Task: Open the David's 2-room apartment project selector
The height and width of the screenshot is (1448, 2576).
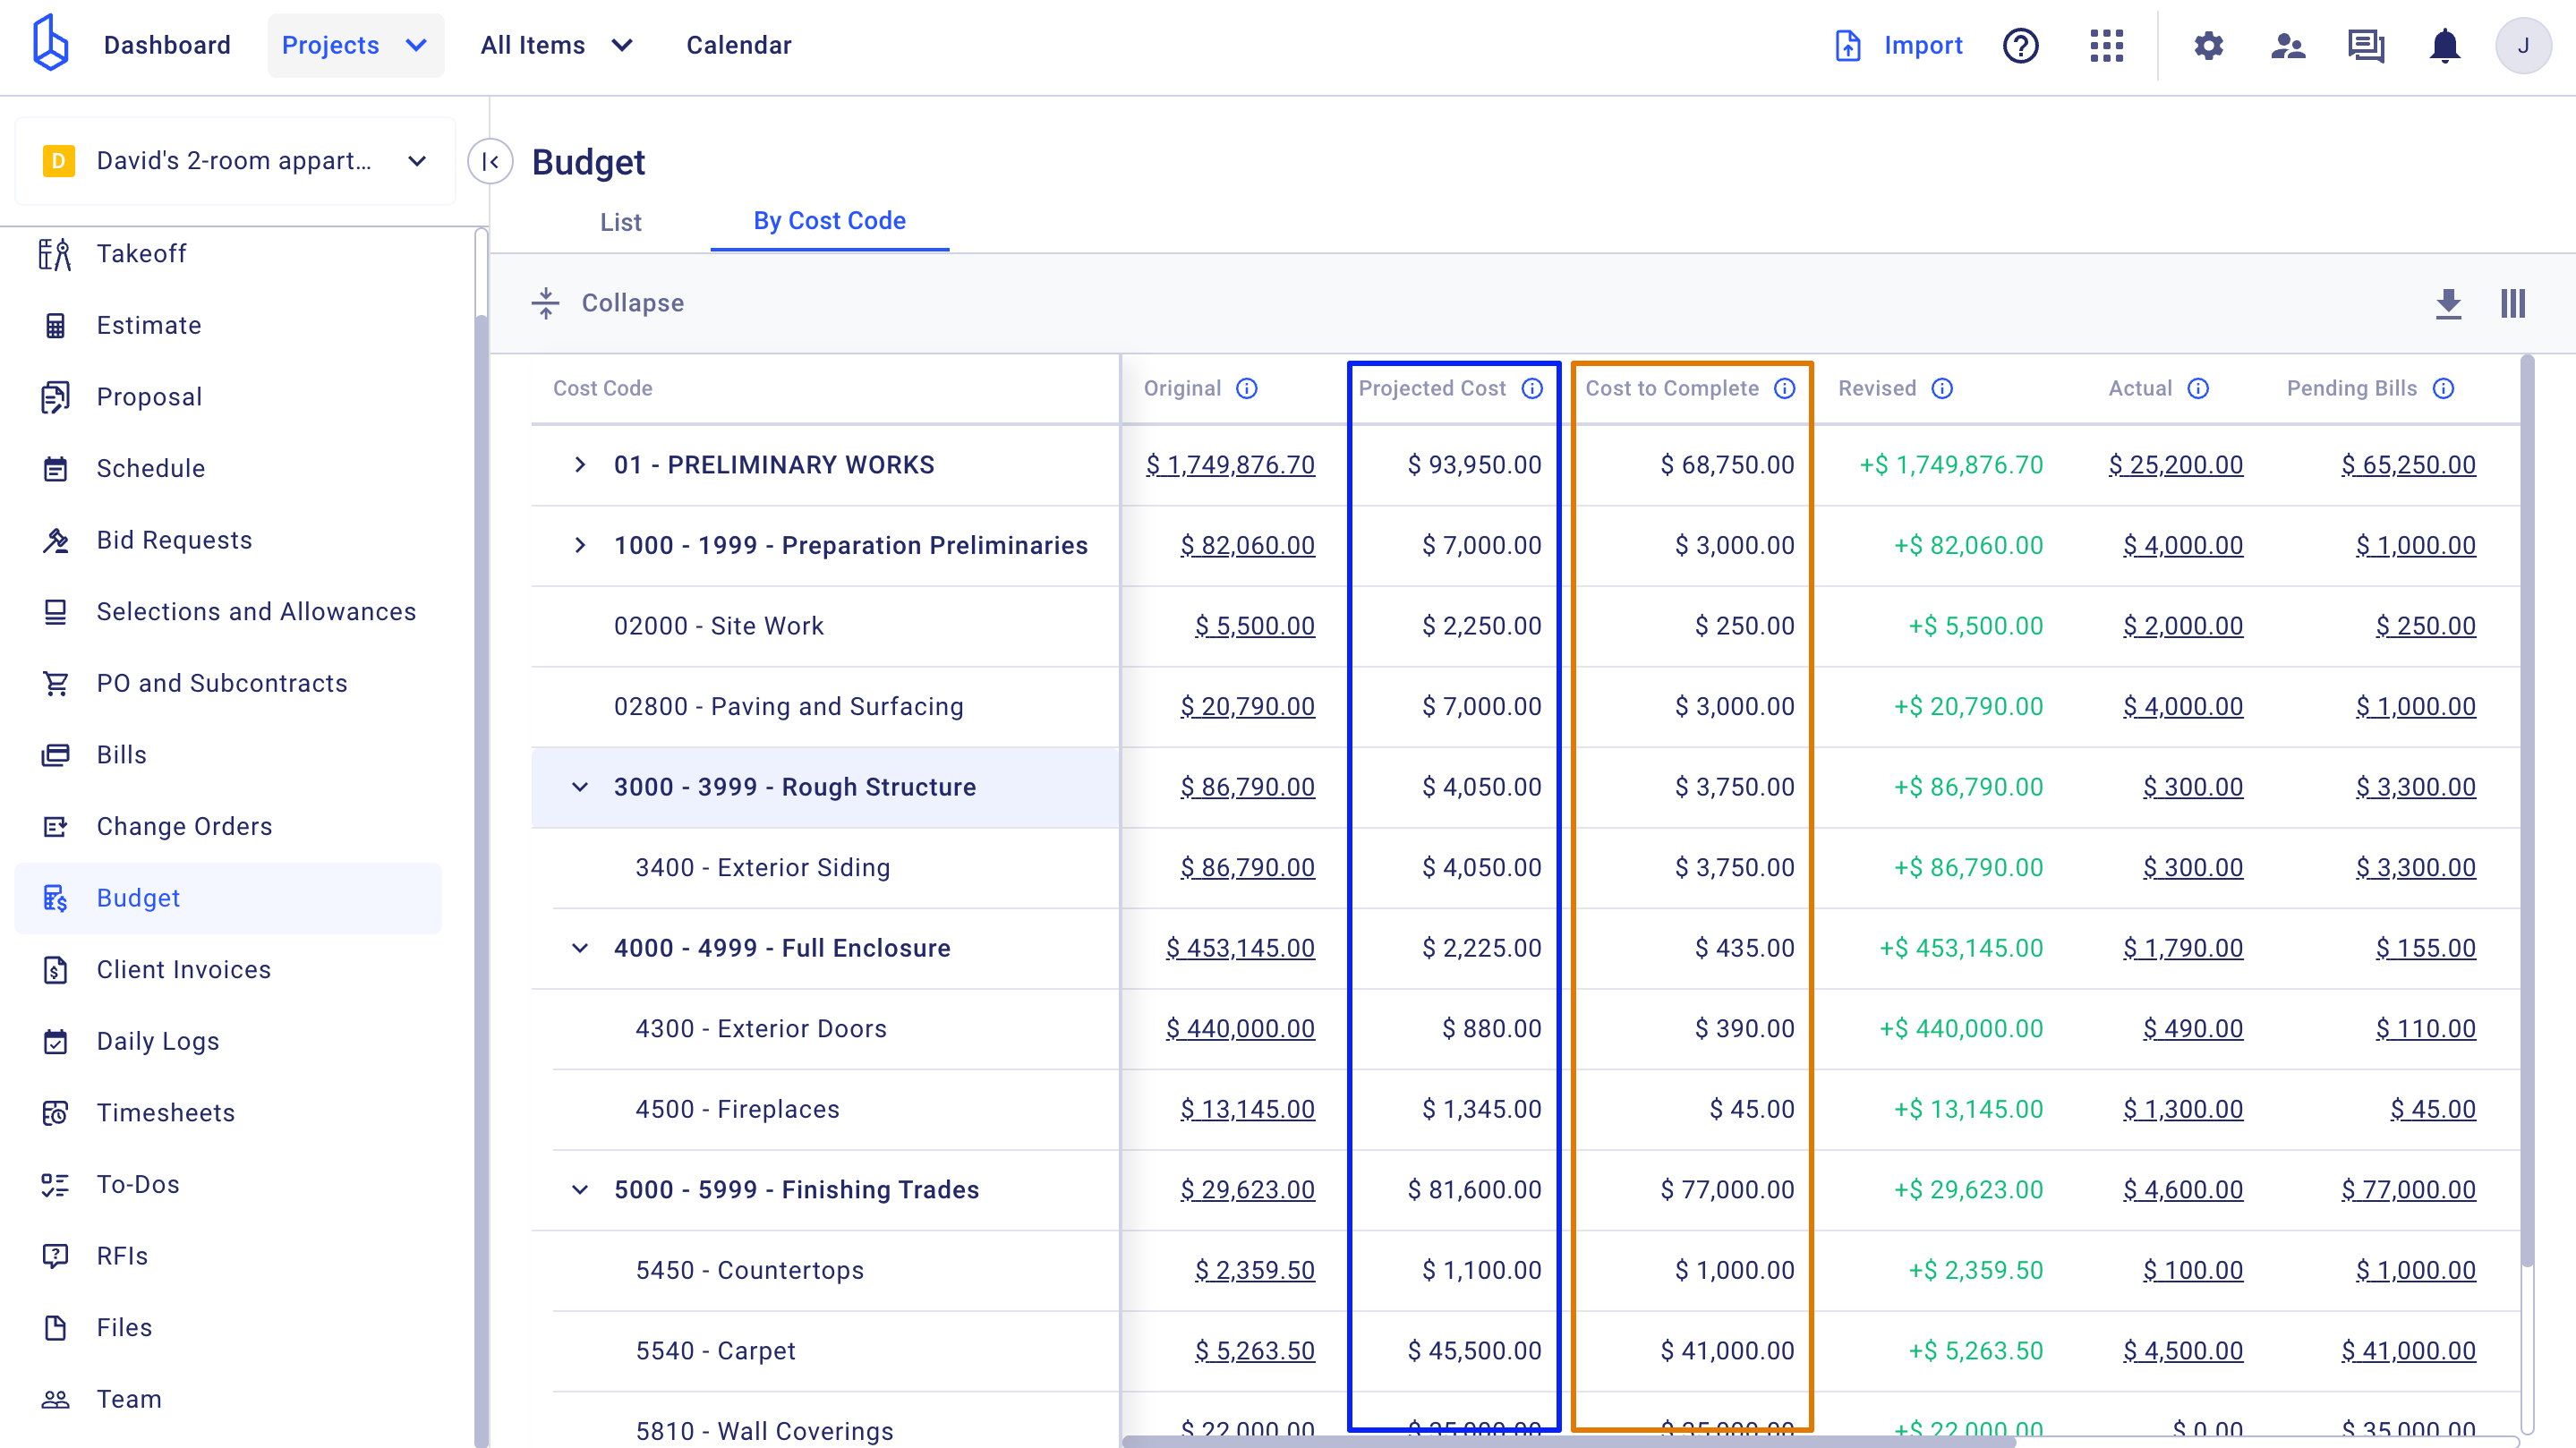Action: [x=236, y=161]
